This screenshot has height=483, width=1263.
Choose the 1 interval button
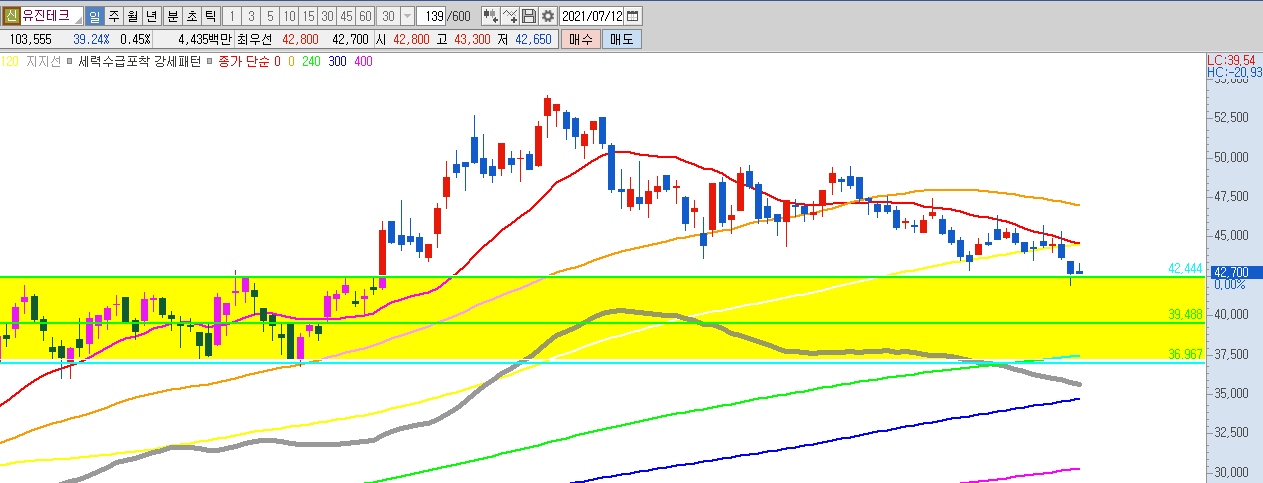point(232,16)
